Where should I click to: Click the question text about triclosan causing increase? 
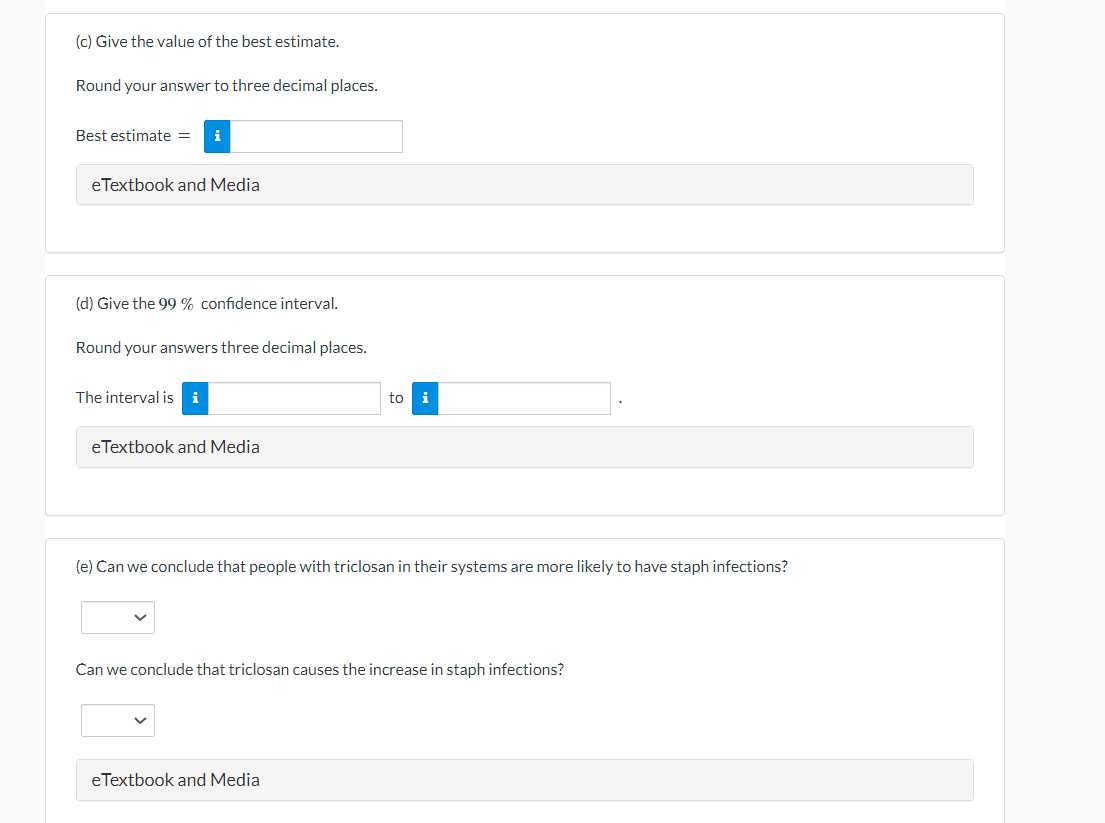(x=319, y=670)
